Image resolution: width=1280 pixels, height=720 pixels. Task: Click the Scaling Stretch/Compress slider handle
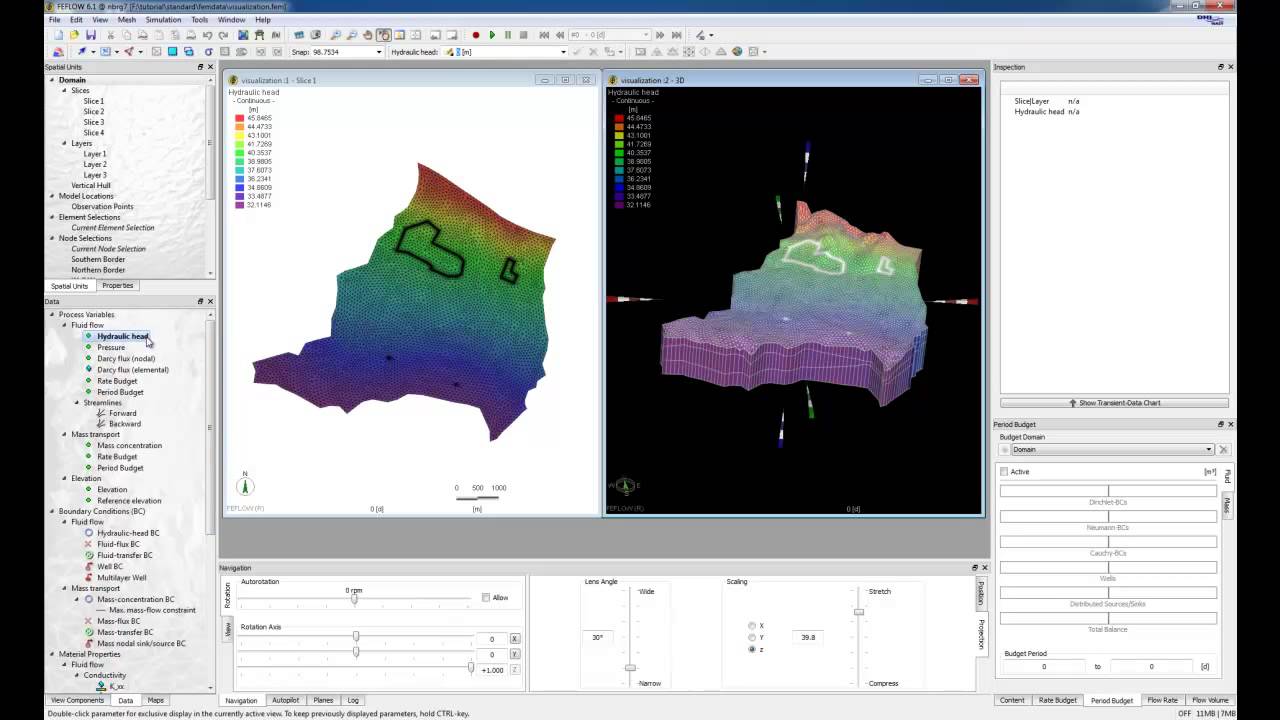[859, 612]
